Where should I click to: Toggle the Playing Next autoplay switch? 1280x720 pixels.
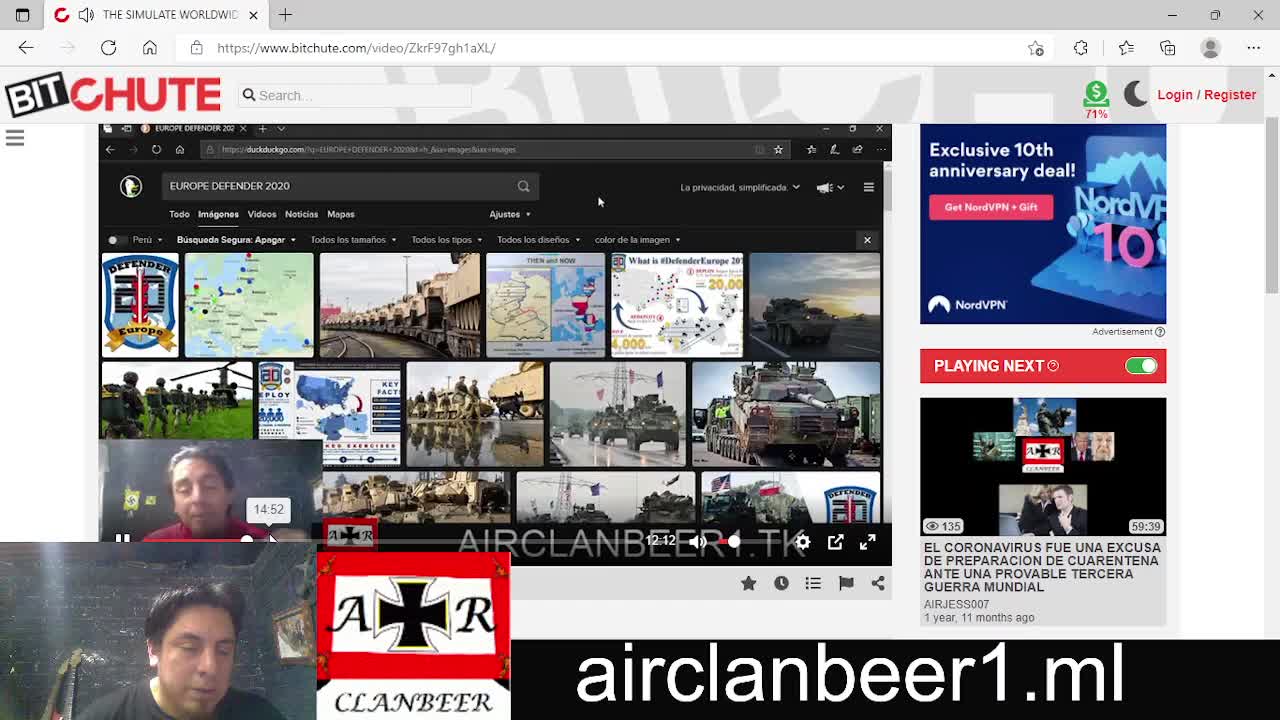1141,366
